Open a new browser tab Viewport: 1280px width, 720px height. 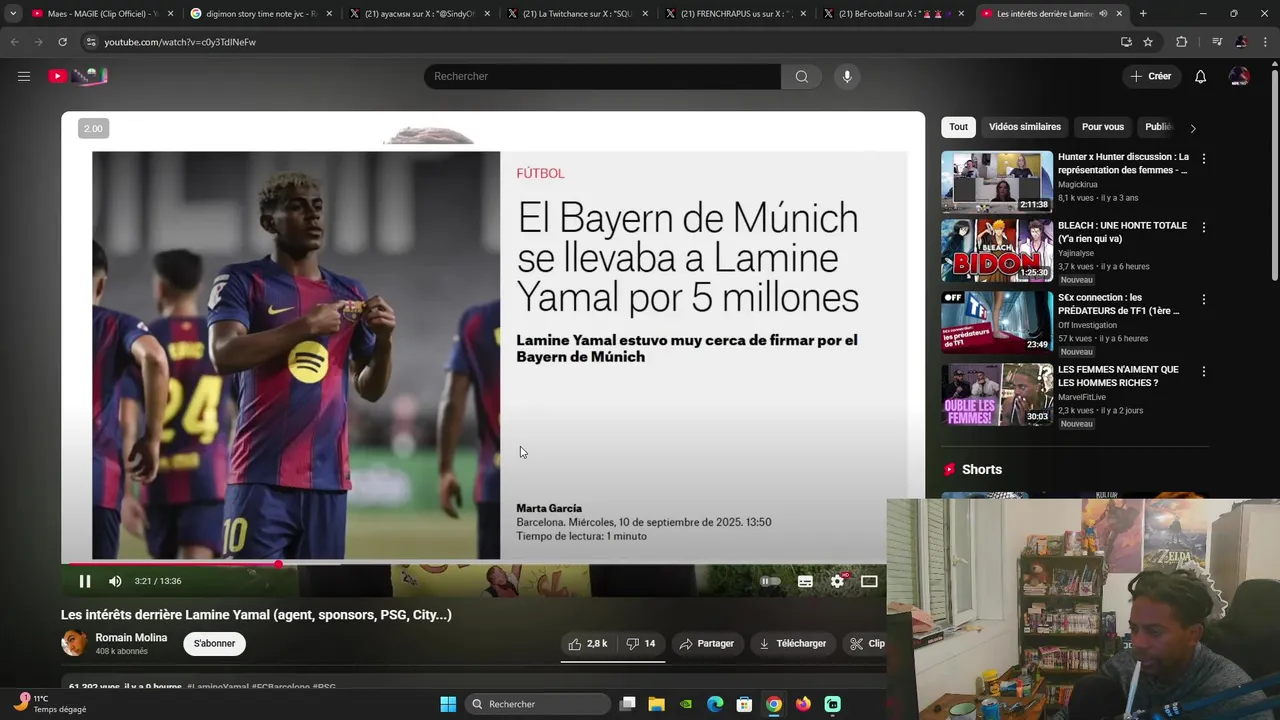(1143, 14)
